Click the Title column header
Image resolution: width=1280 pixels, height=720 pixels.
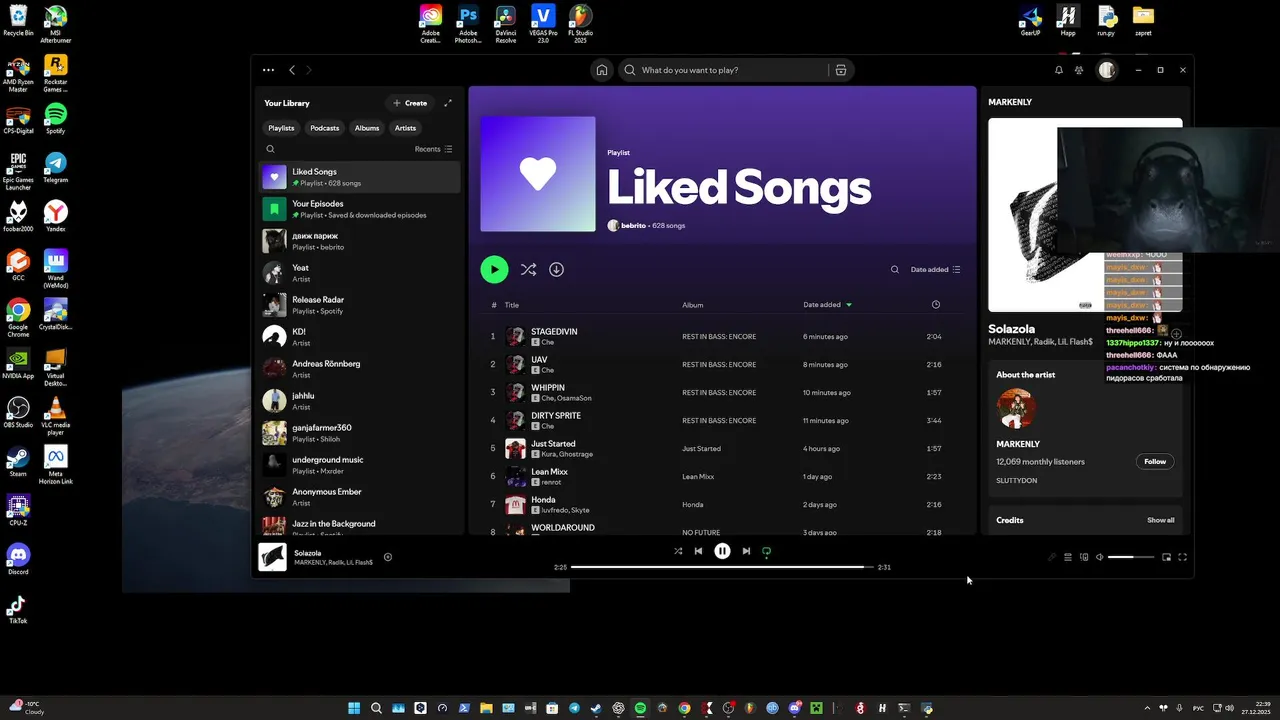pyautogui.click(x=512, y=305)
